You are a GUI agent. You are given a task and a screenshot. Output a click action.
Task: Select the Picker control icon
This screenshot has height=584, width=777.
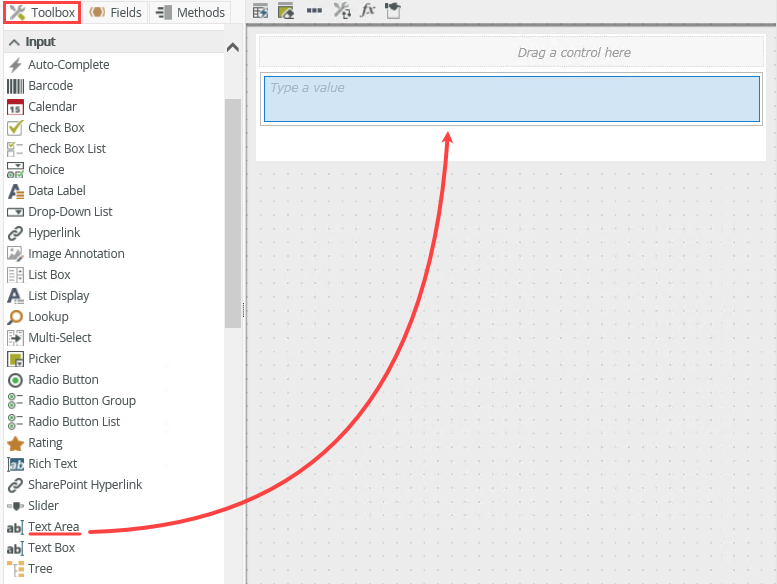(x=15, y=359)
